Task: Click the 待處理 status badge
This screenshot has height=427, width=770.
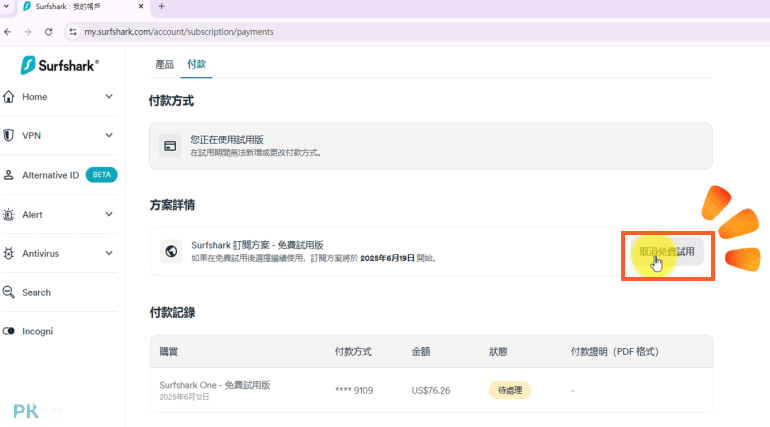Action: pos(510,390)
